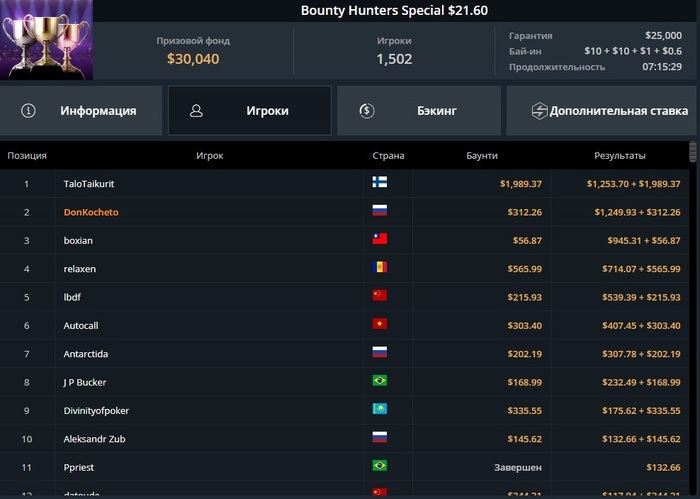Sort by the Игрок column header
This screenshot has height=499, width=700.
click(x=209, y=156)
